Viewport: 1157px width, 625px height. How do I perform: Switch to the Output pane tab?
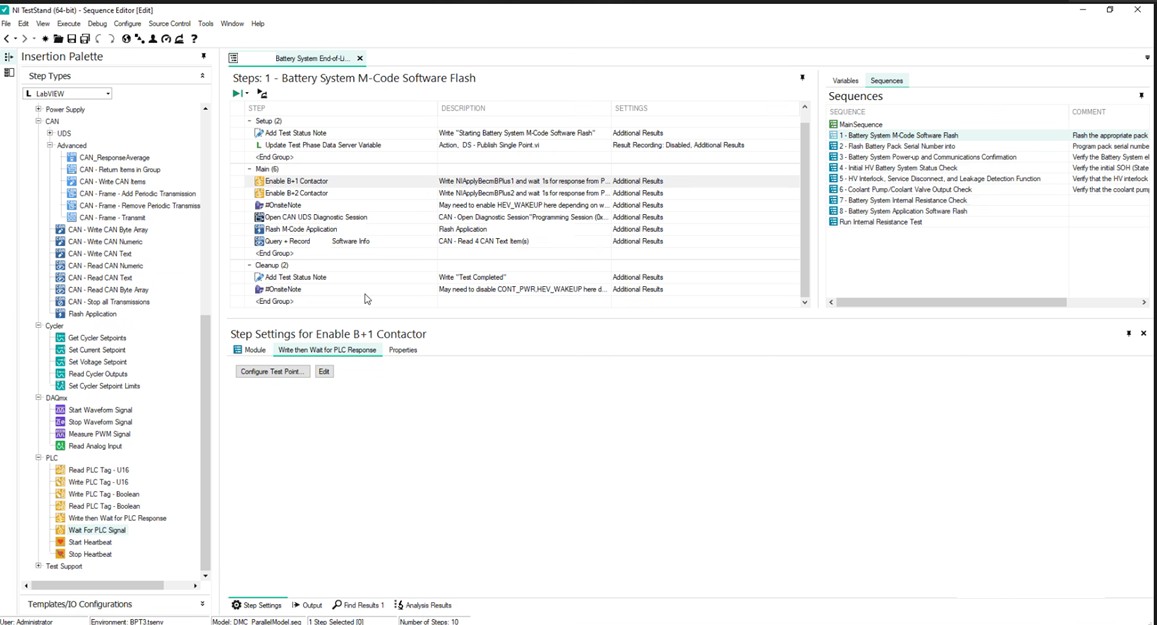click(x=307, y=605)
